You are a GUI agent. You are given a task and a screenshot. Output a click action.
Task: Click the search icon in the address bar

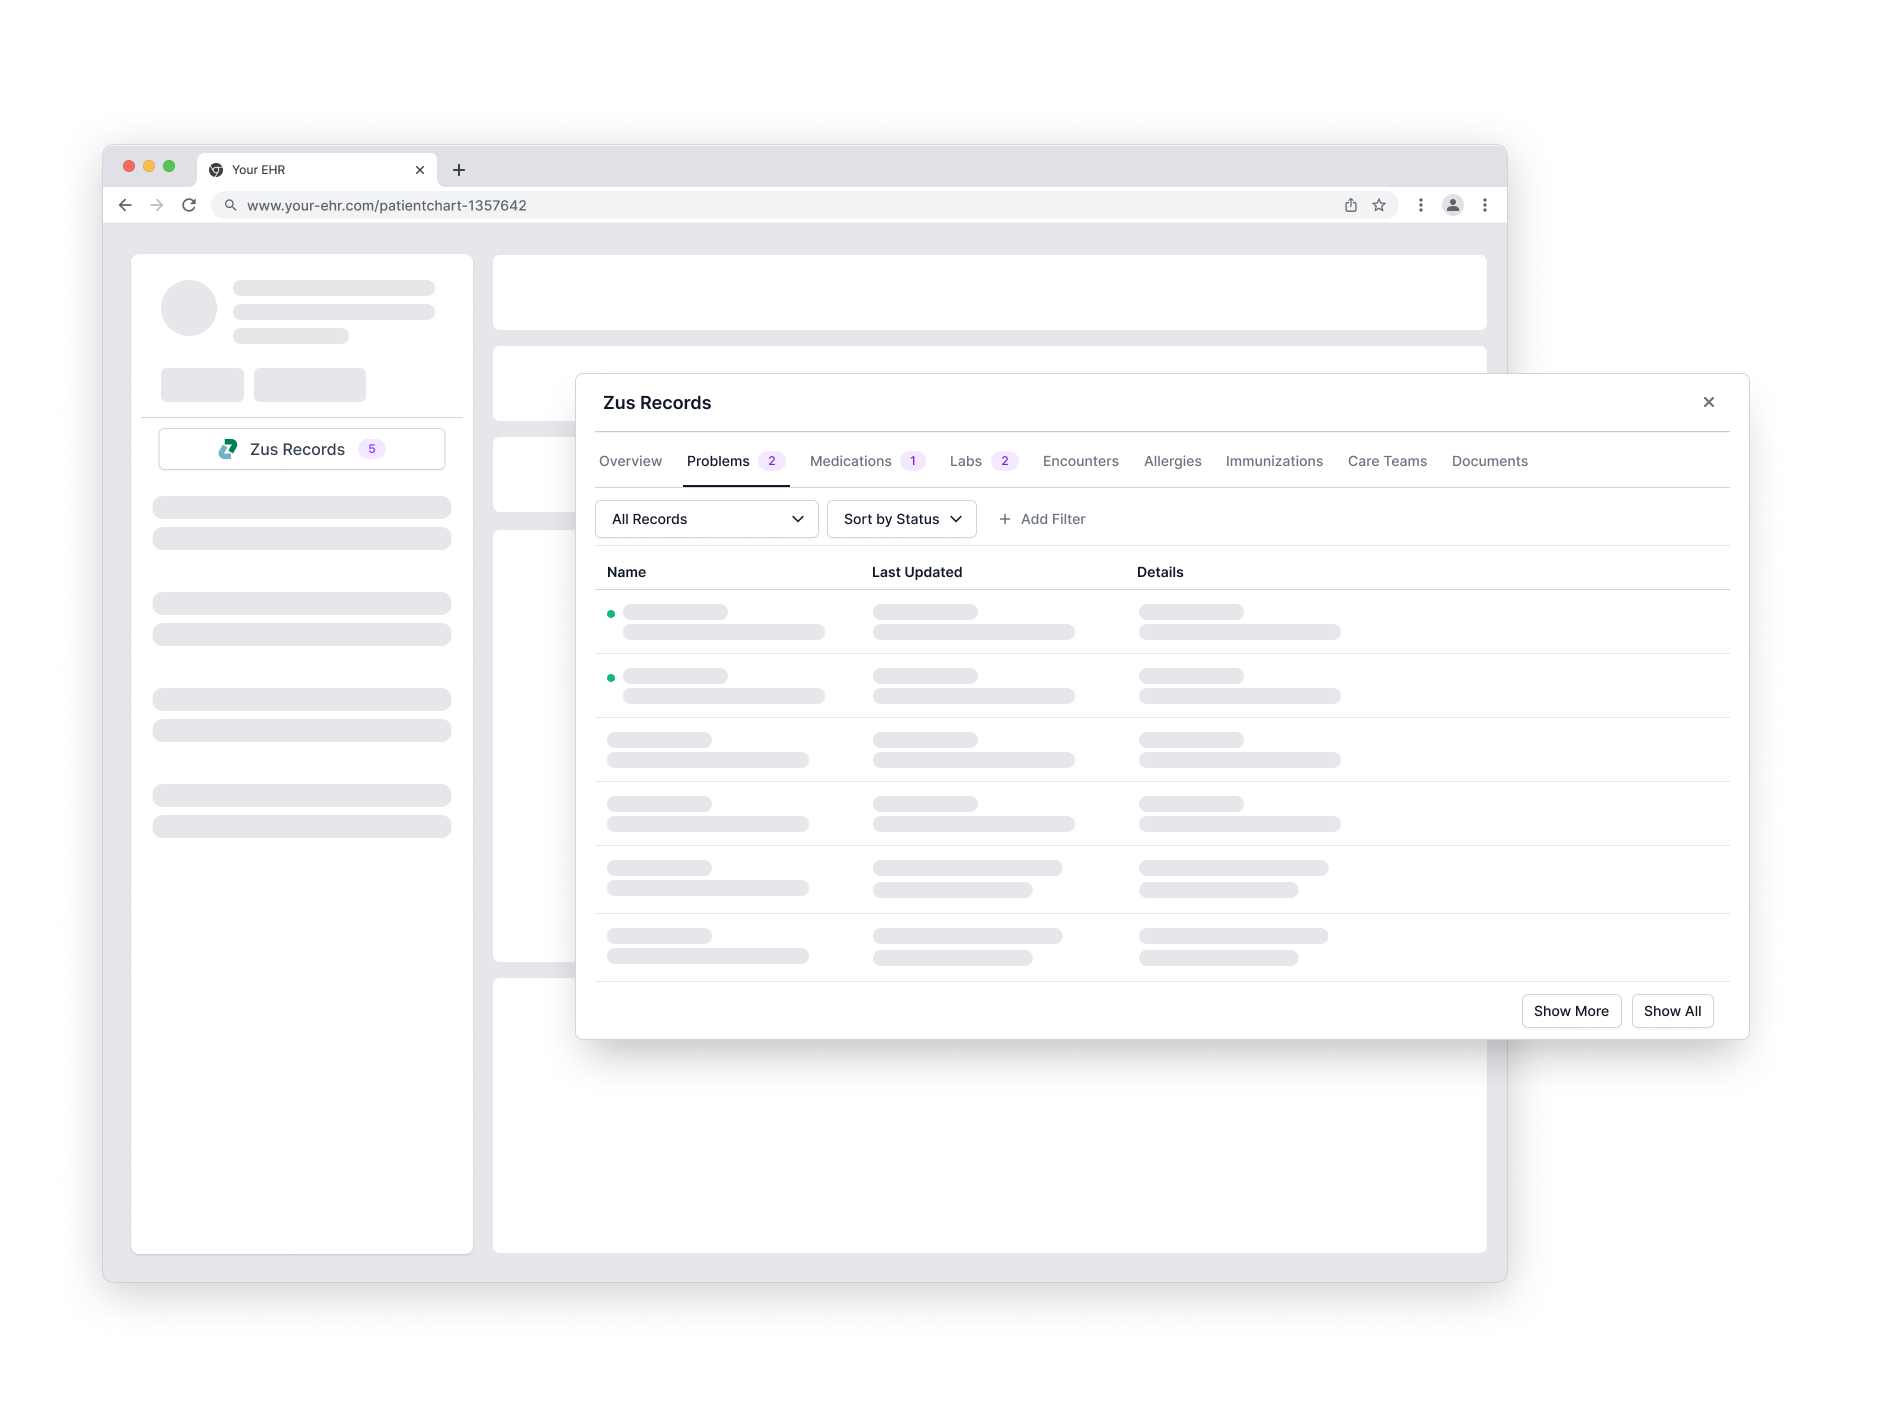[x=230, y=205]
